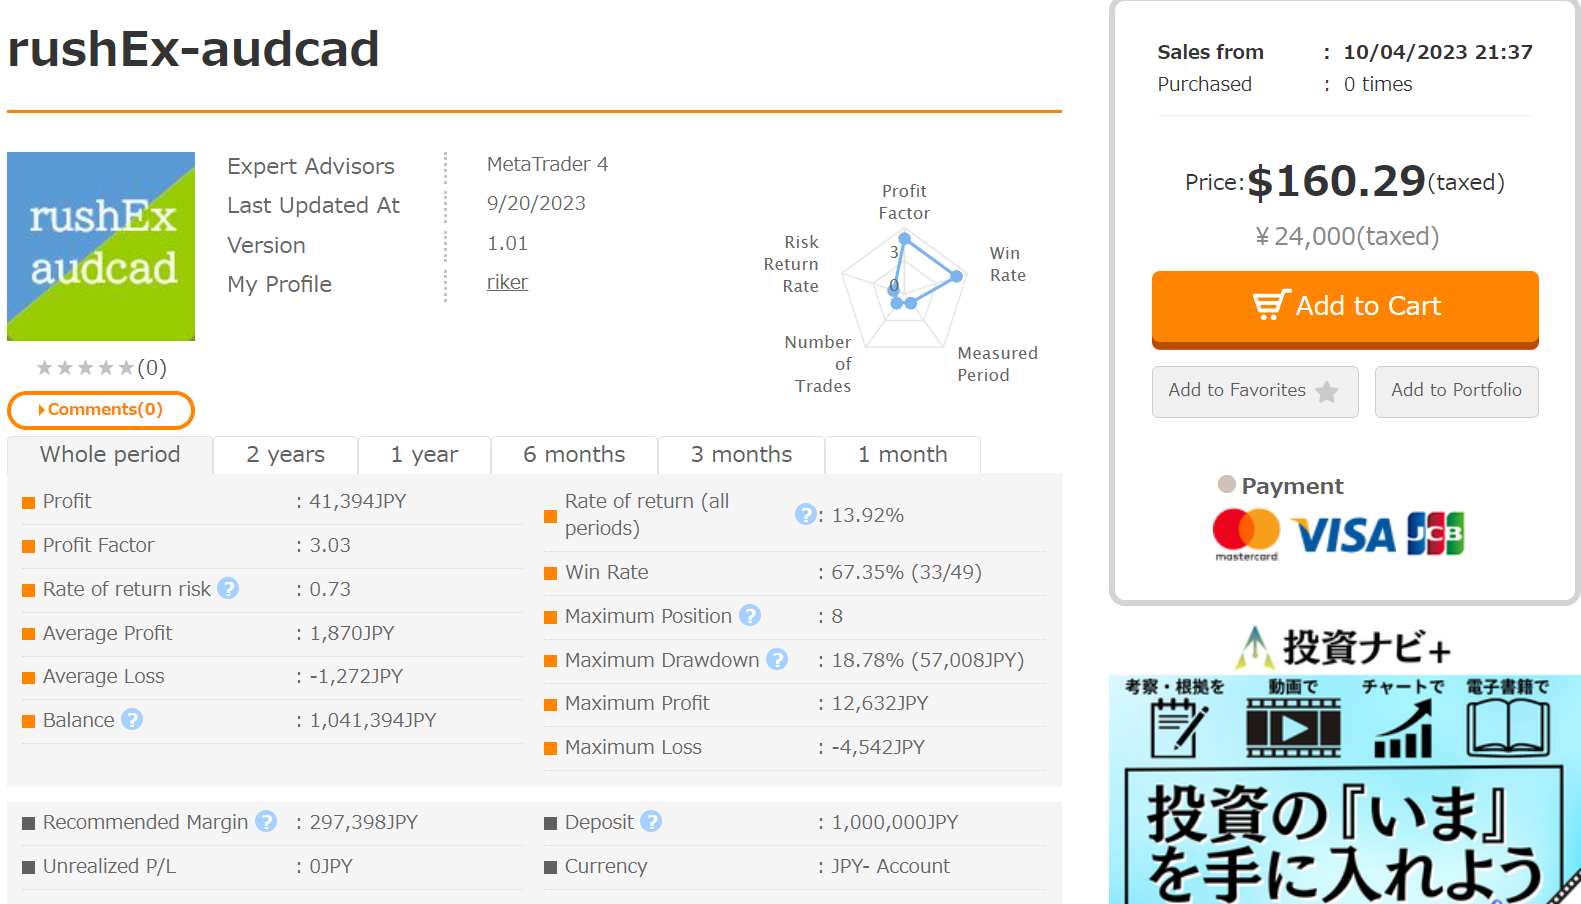Screen dimensions: 1581x904
Task: Click the price $160.29
Action: point(1336,181)
